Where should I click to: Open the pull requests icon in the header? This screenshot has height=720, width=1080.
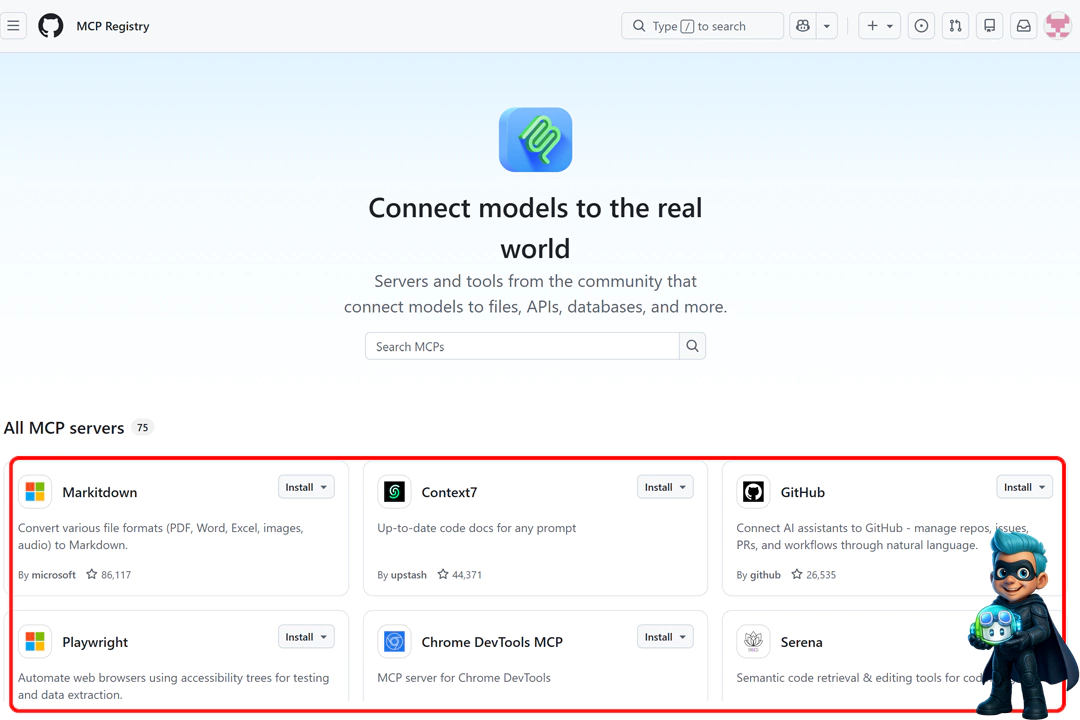955,25
